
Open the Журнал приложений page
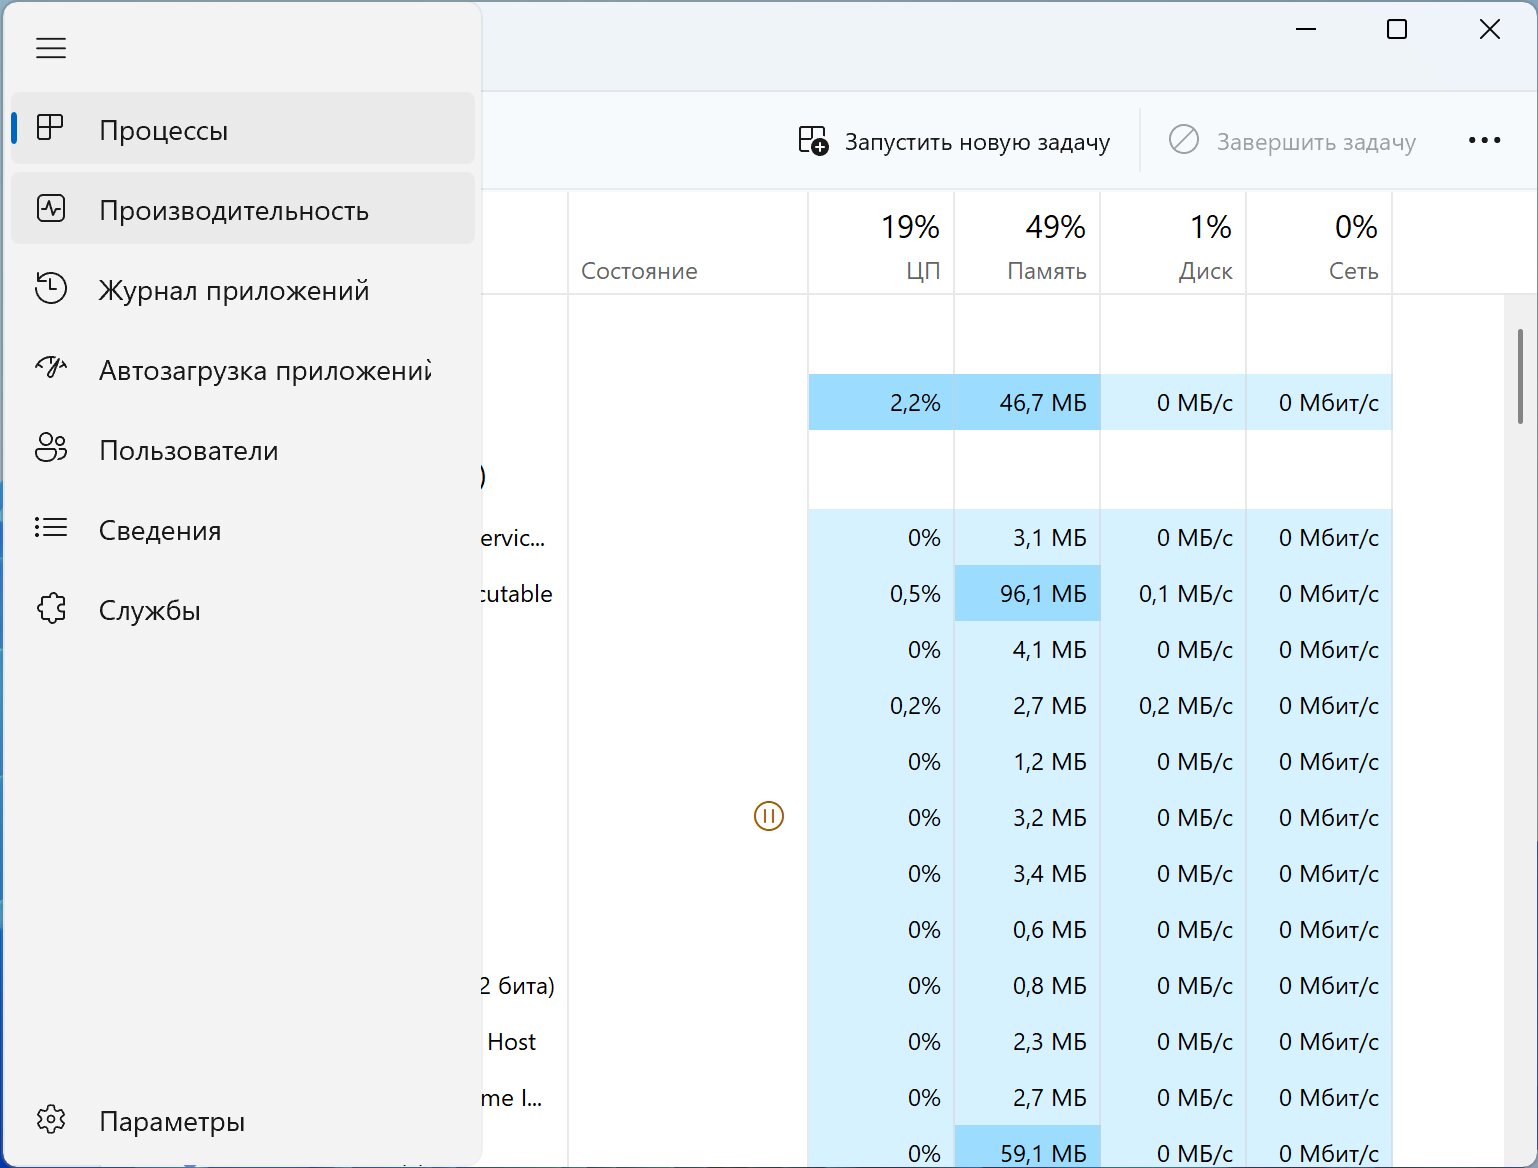[x=234, y=291]
